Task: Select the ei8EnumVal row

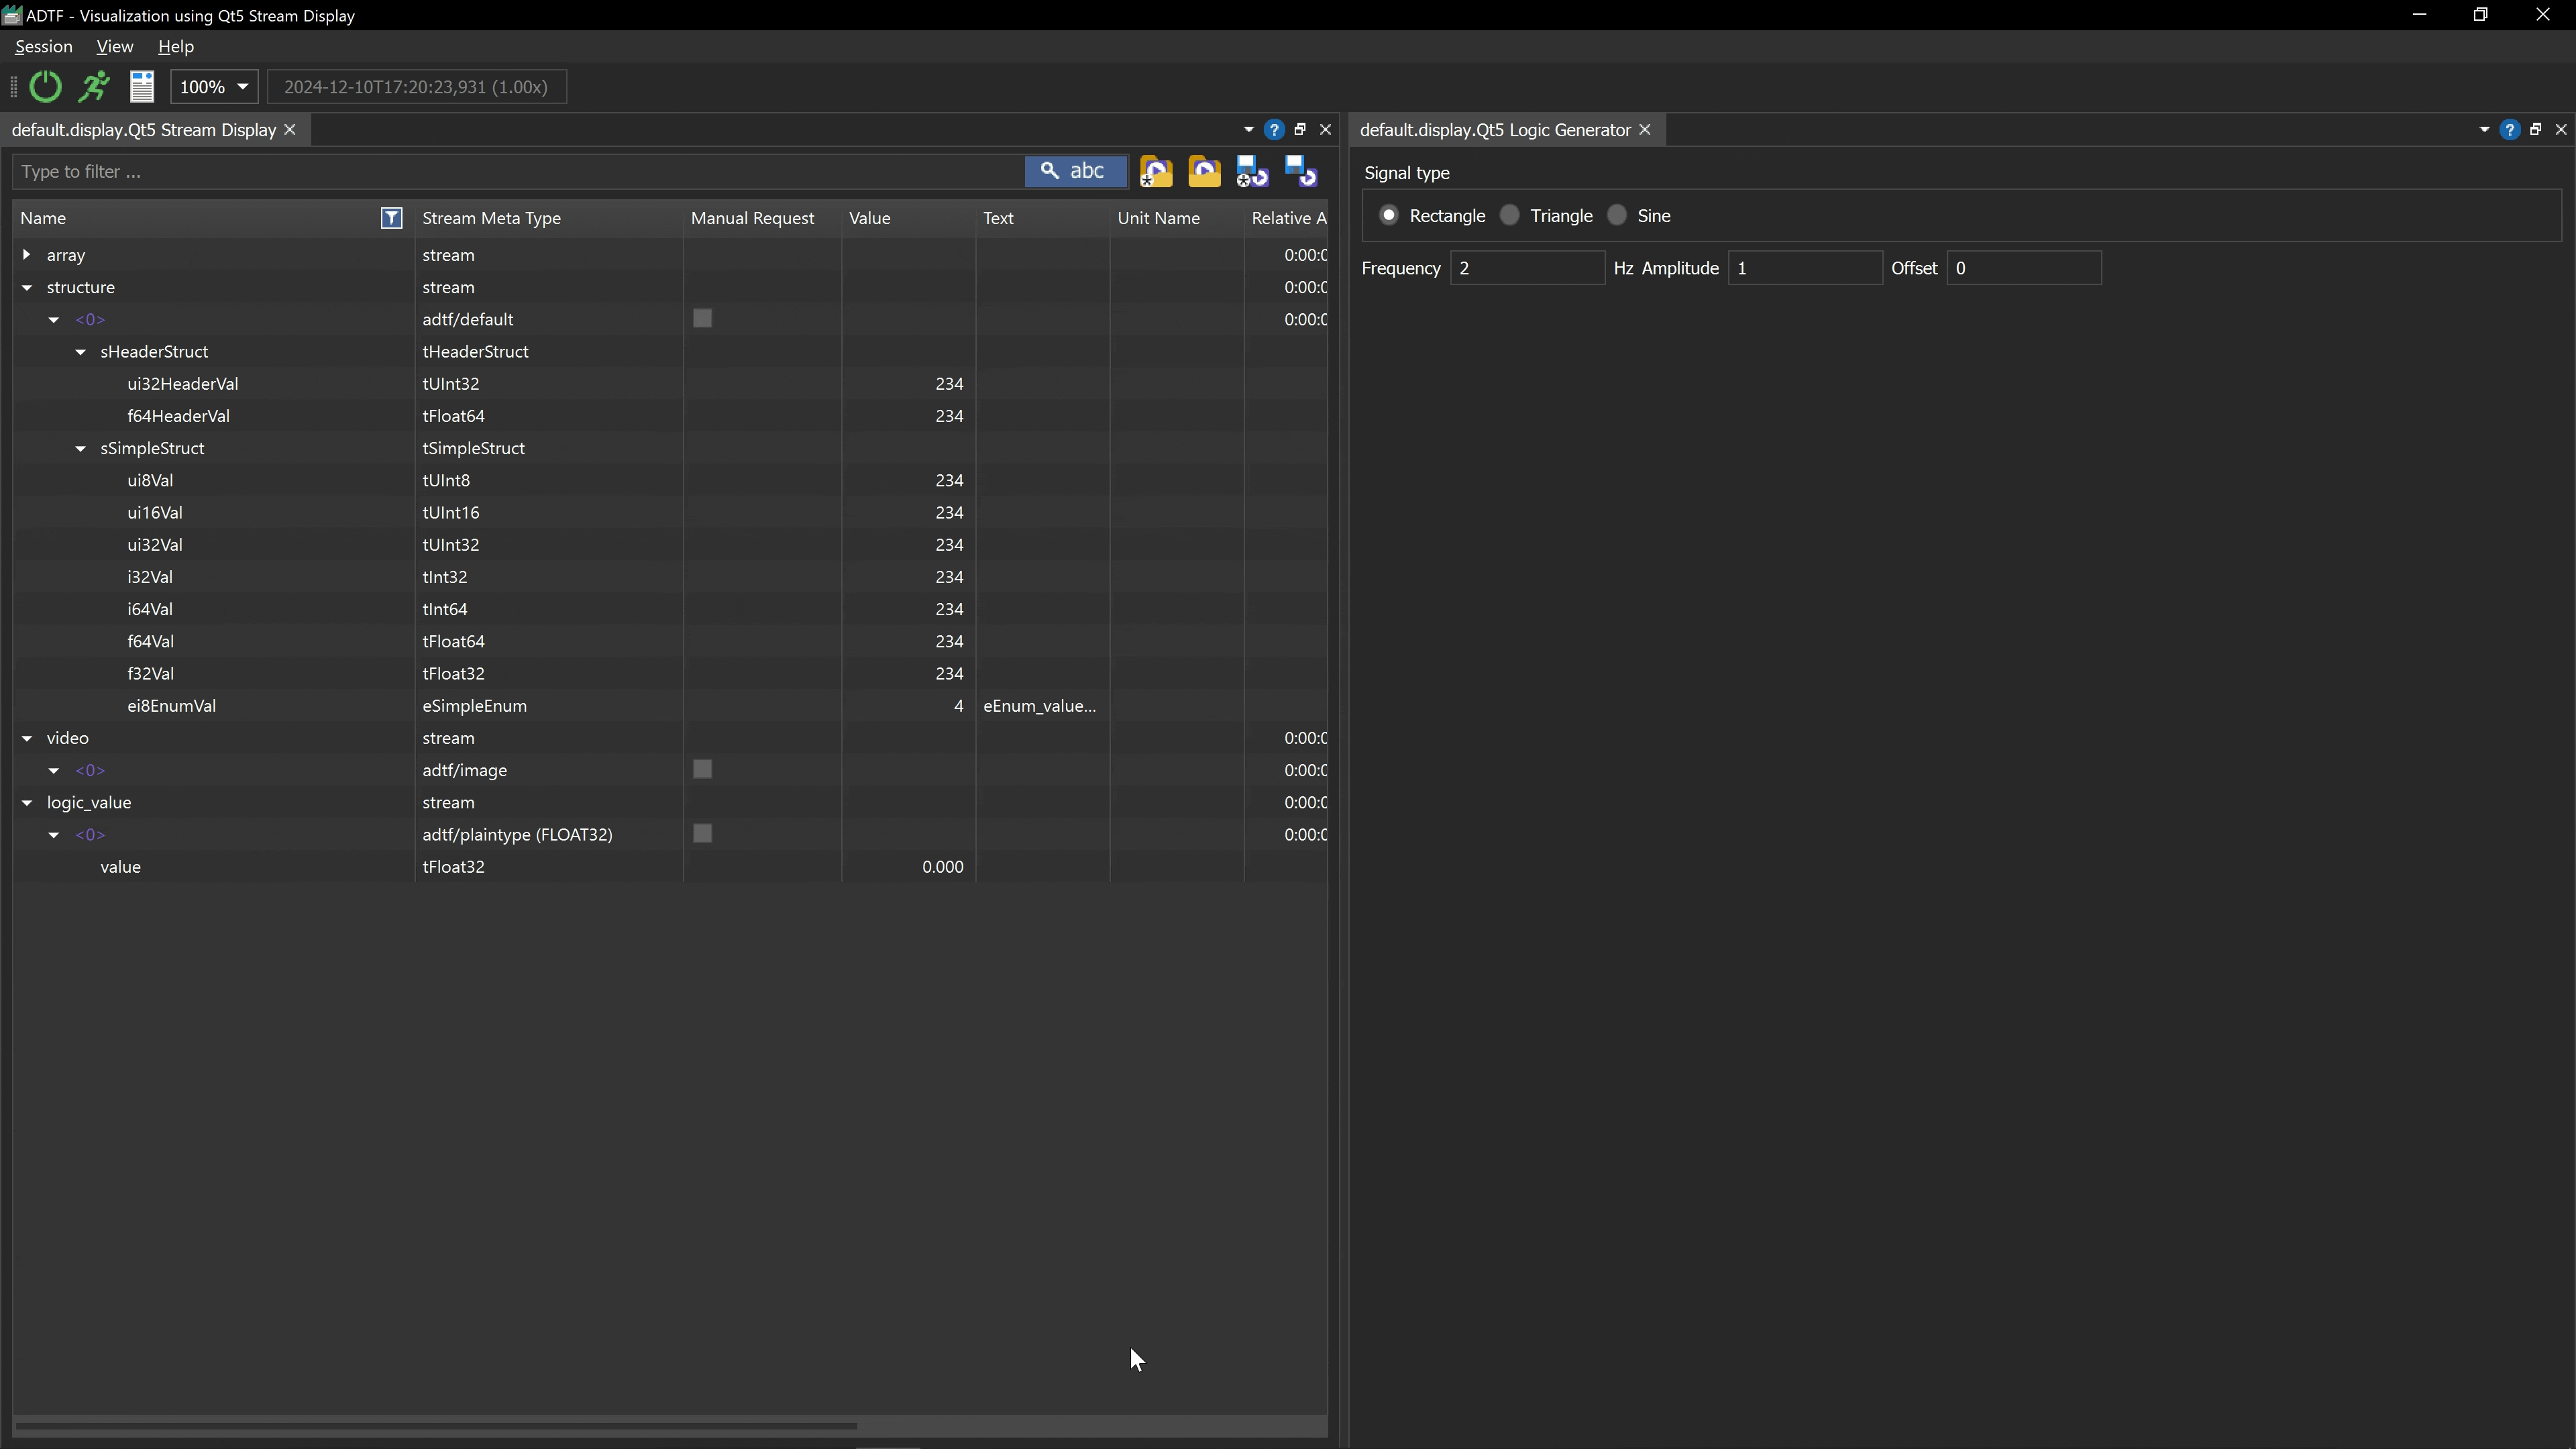Action: (670, 706)
